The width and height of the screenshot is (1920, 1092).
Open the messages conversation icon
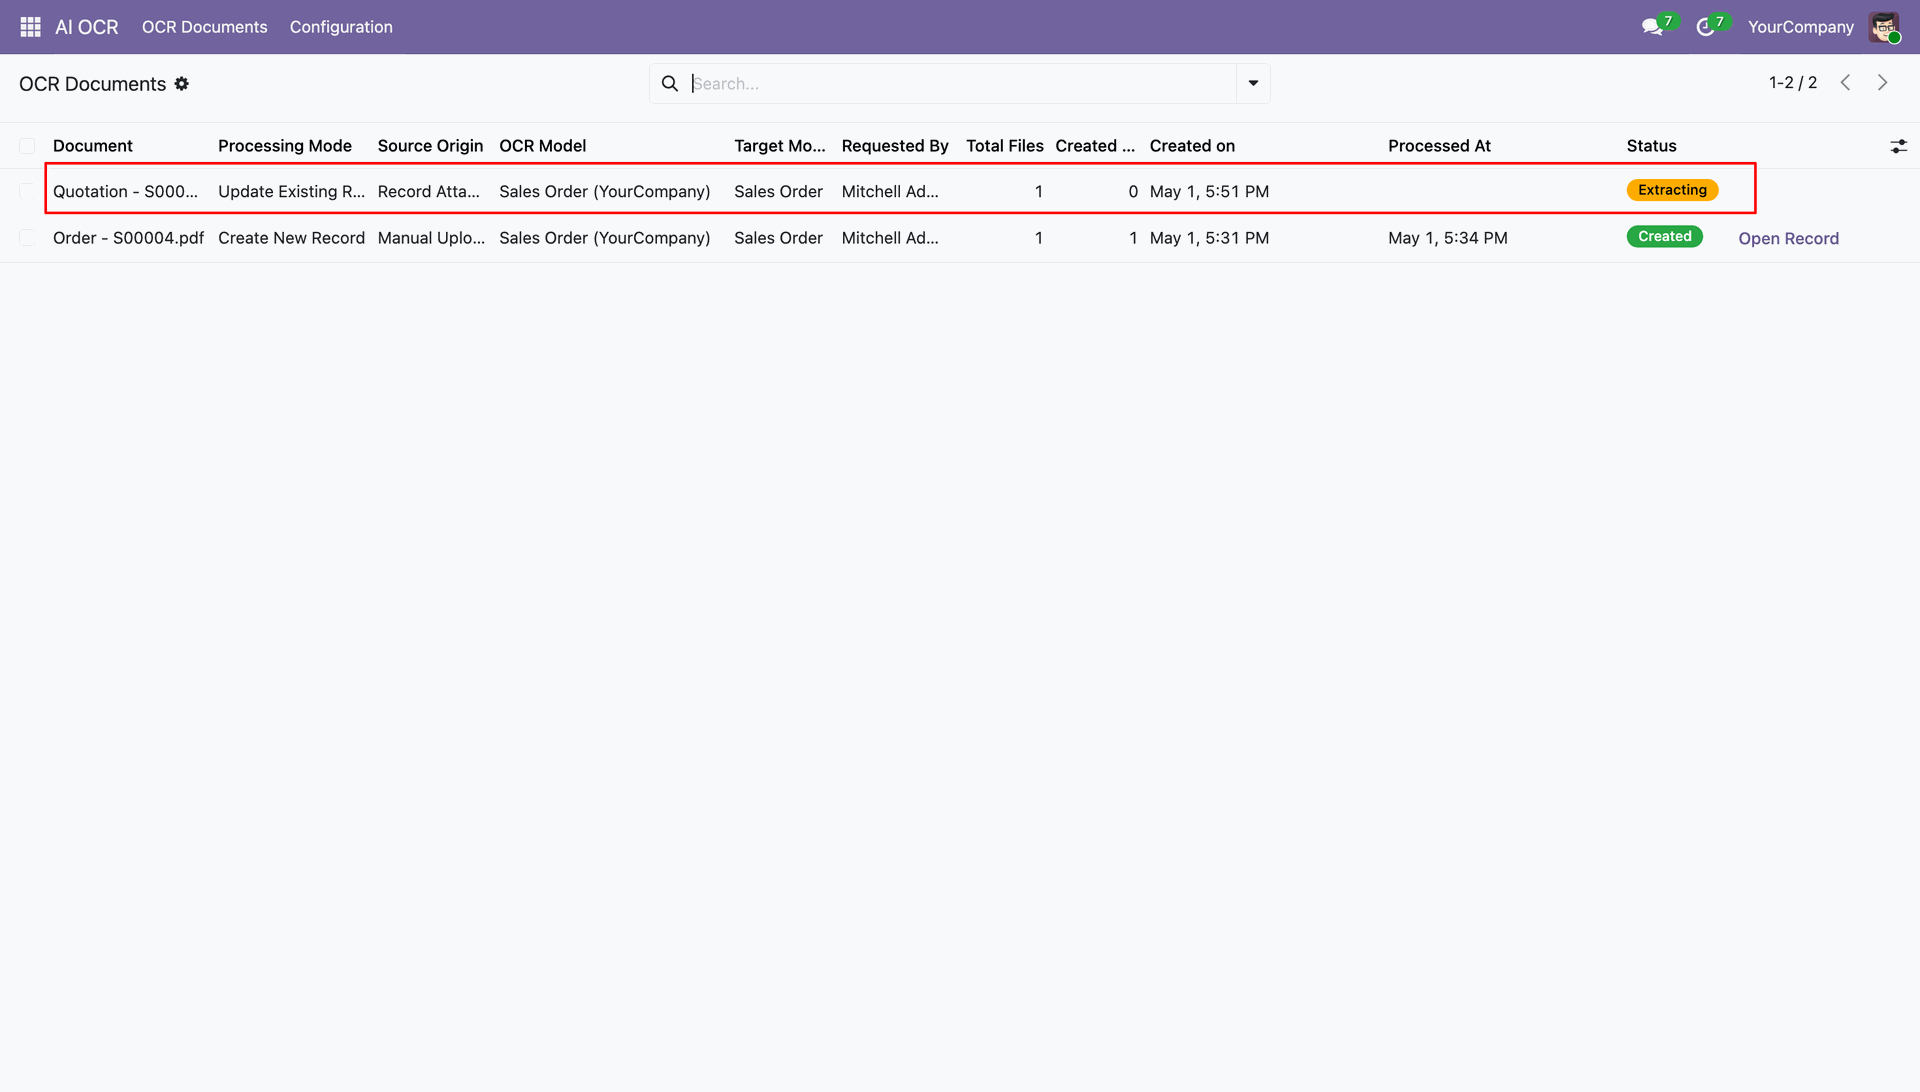tap(1652, 27)
